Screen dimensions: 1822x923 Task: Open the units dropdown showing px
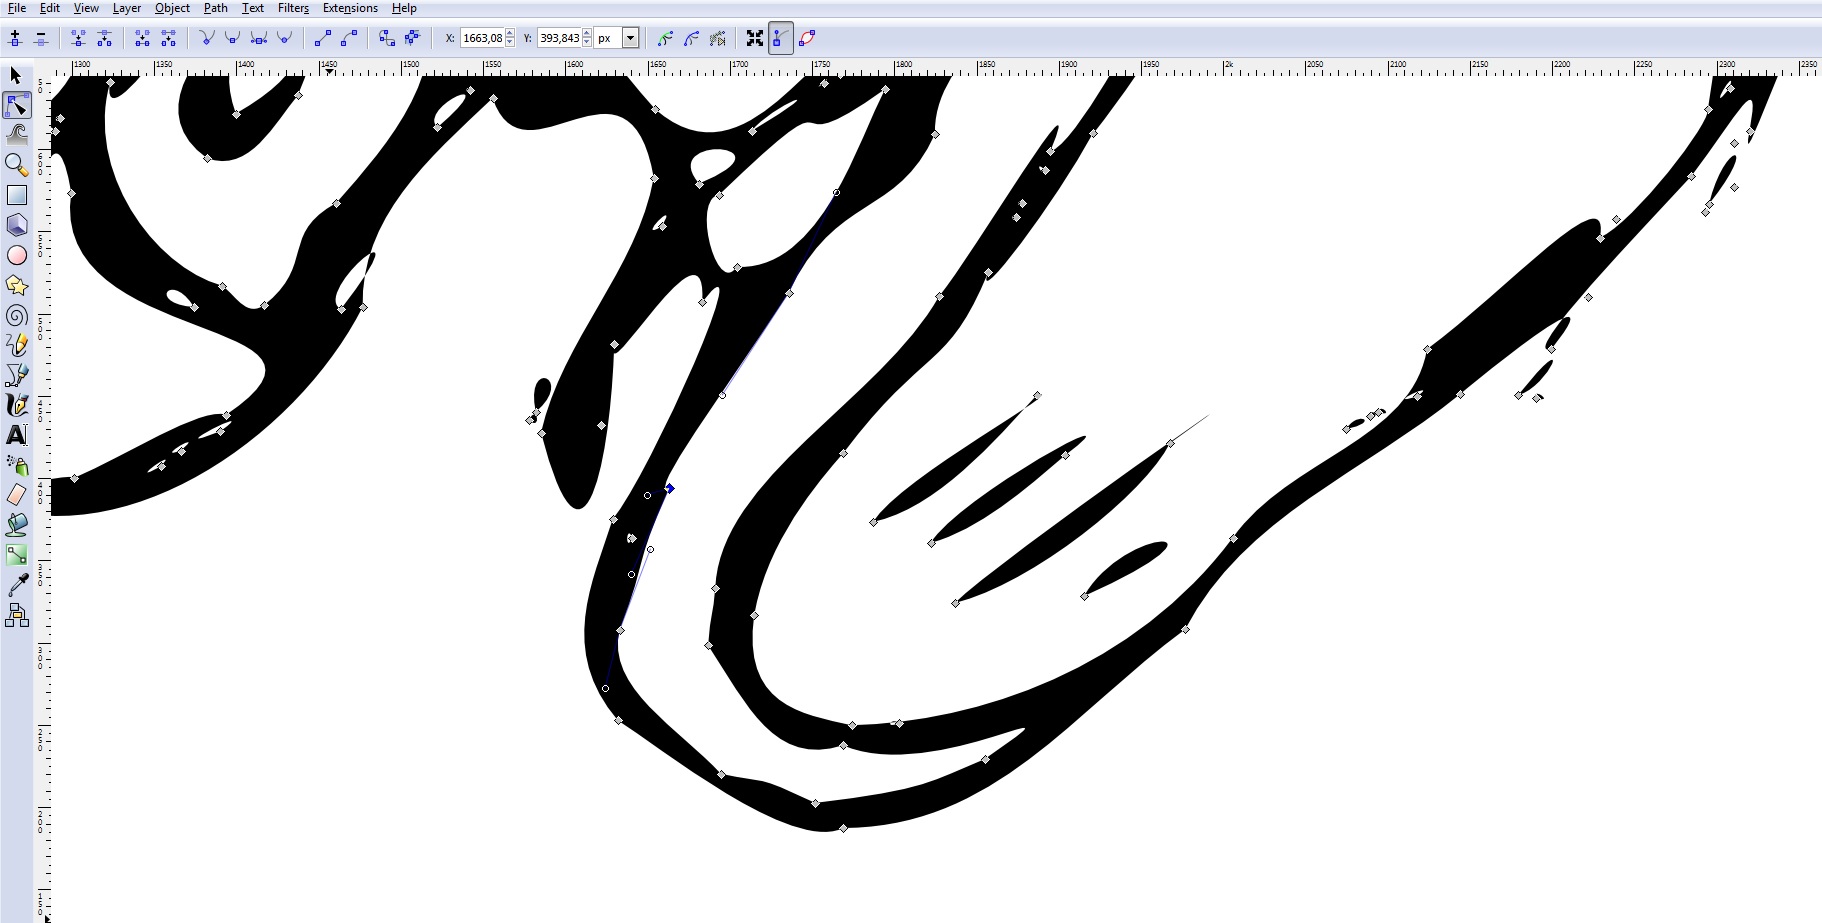(x=630, y=38)
